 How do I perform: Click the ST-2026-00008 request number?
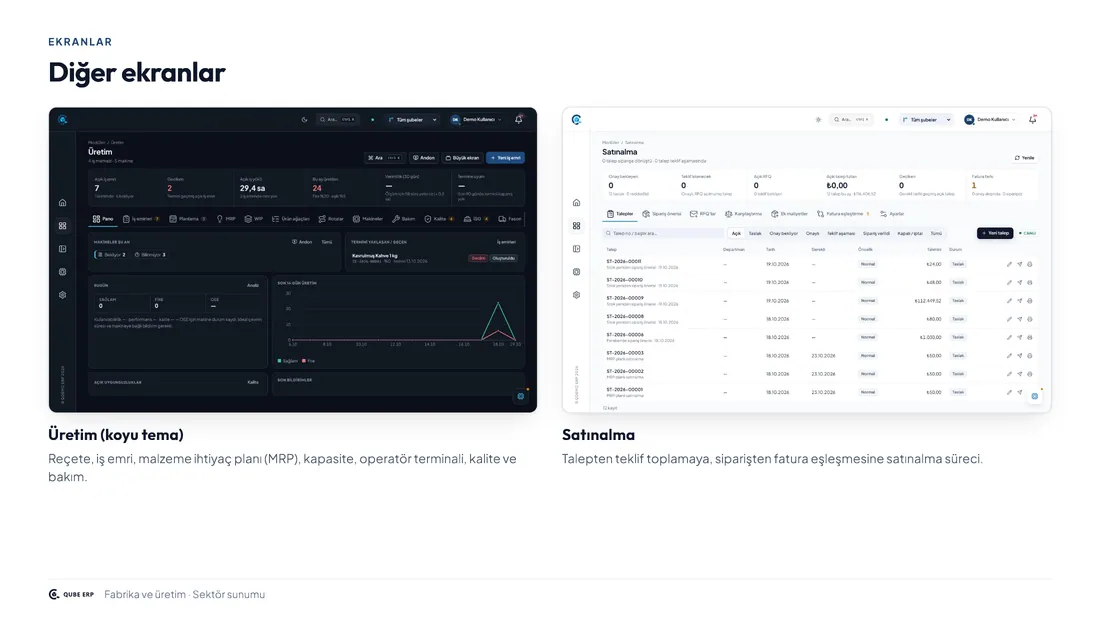(625, 317)
